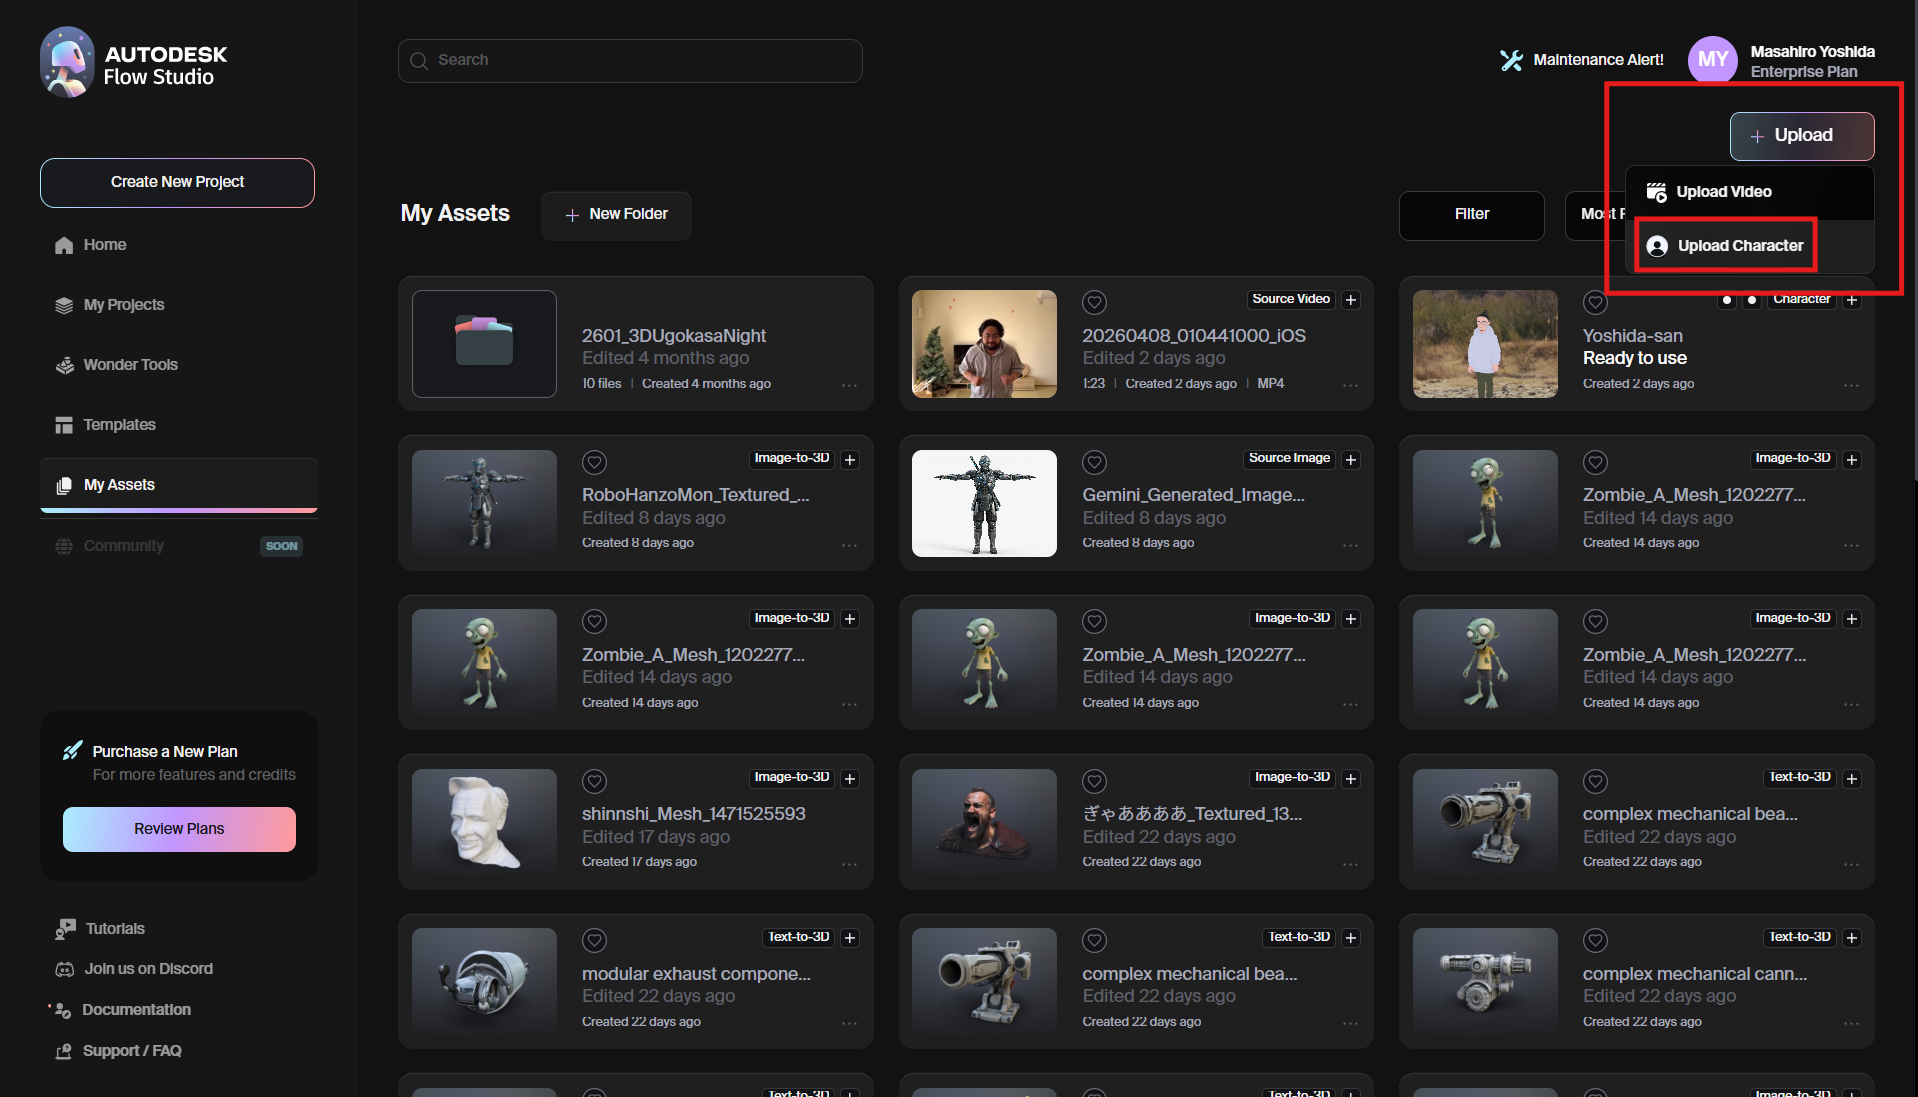This screenshot has height=1097, width=1918.
Task: Click the Search input field
Action: 630,60
